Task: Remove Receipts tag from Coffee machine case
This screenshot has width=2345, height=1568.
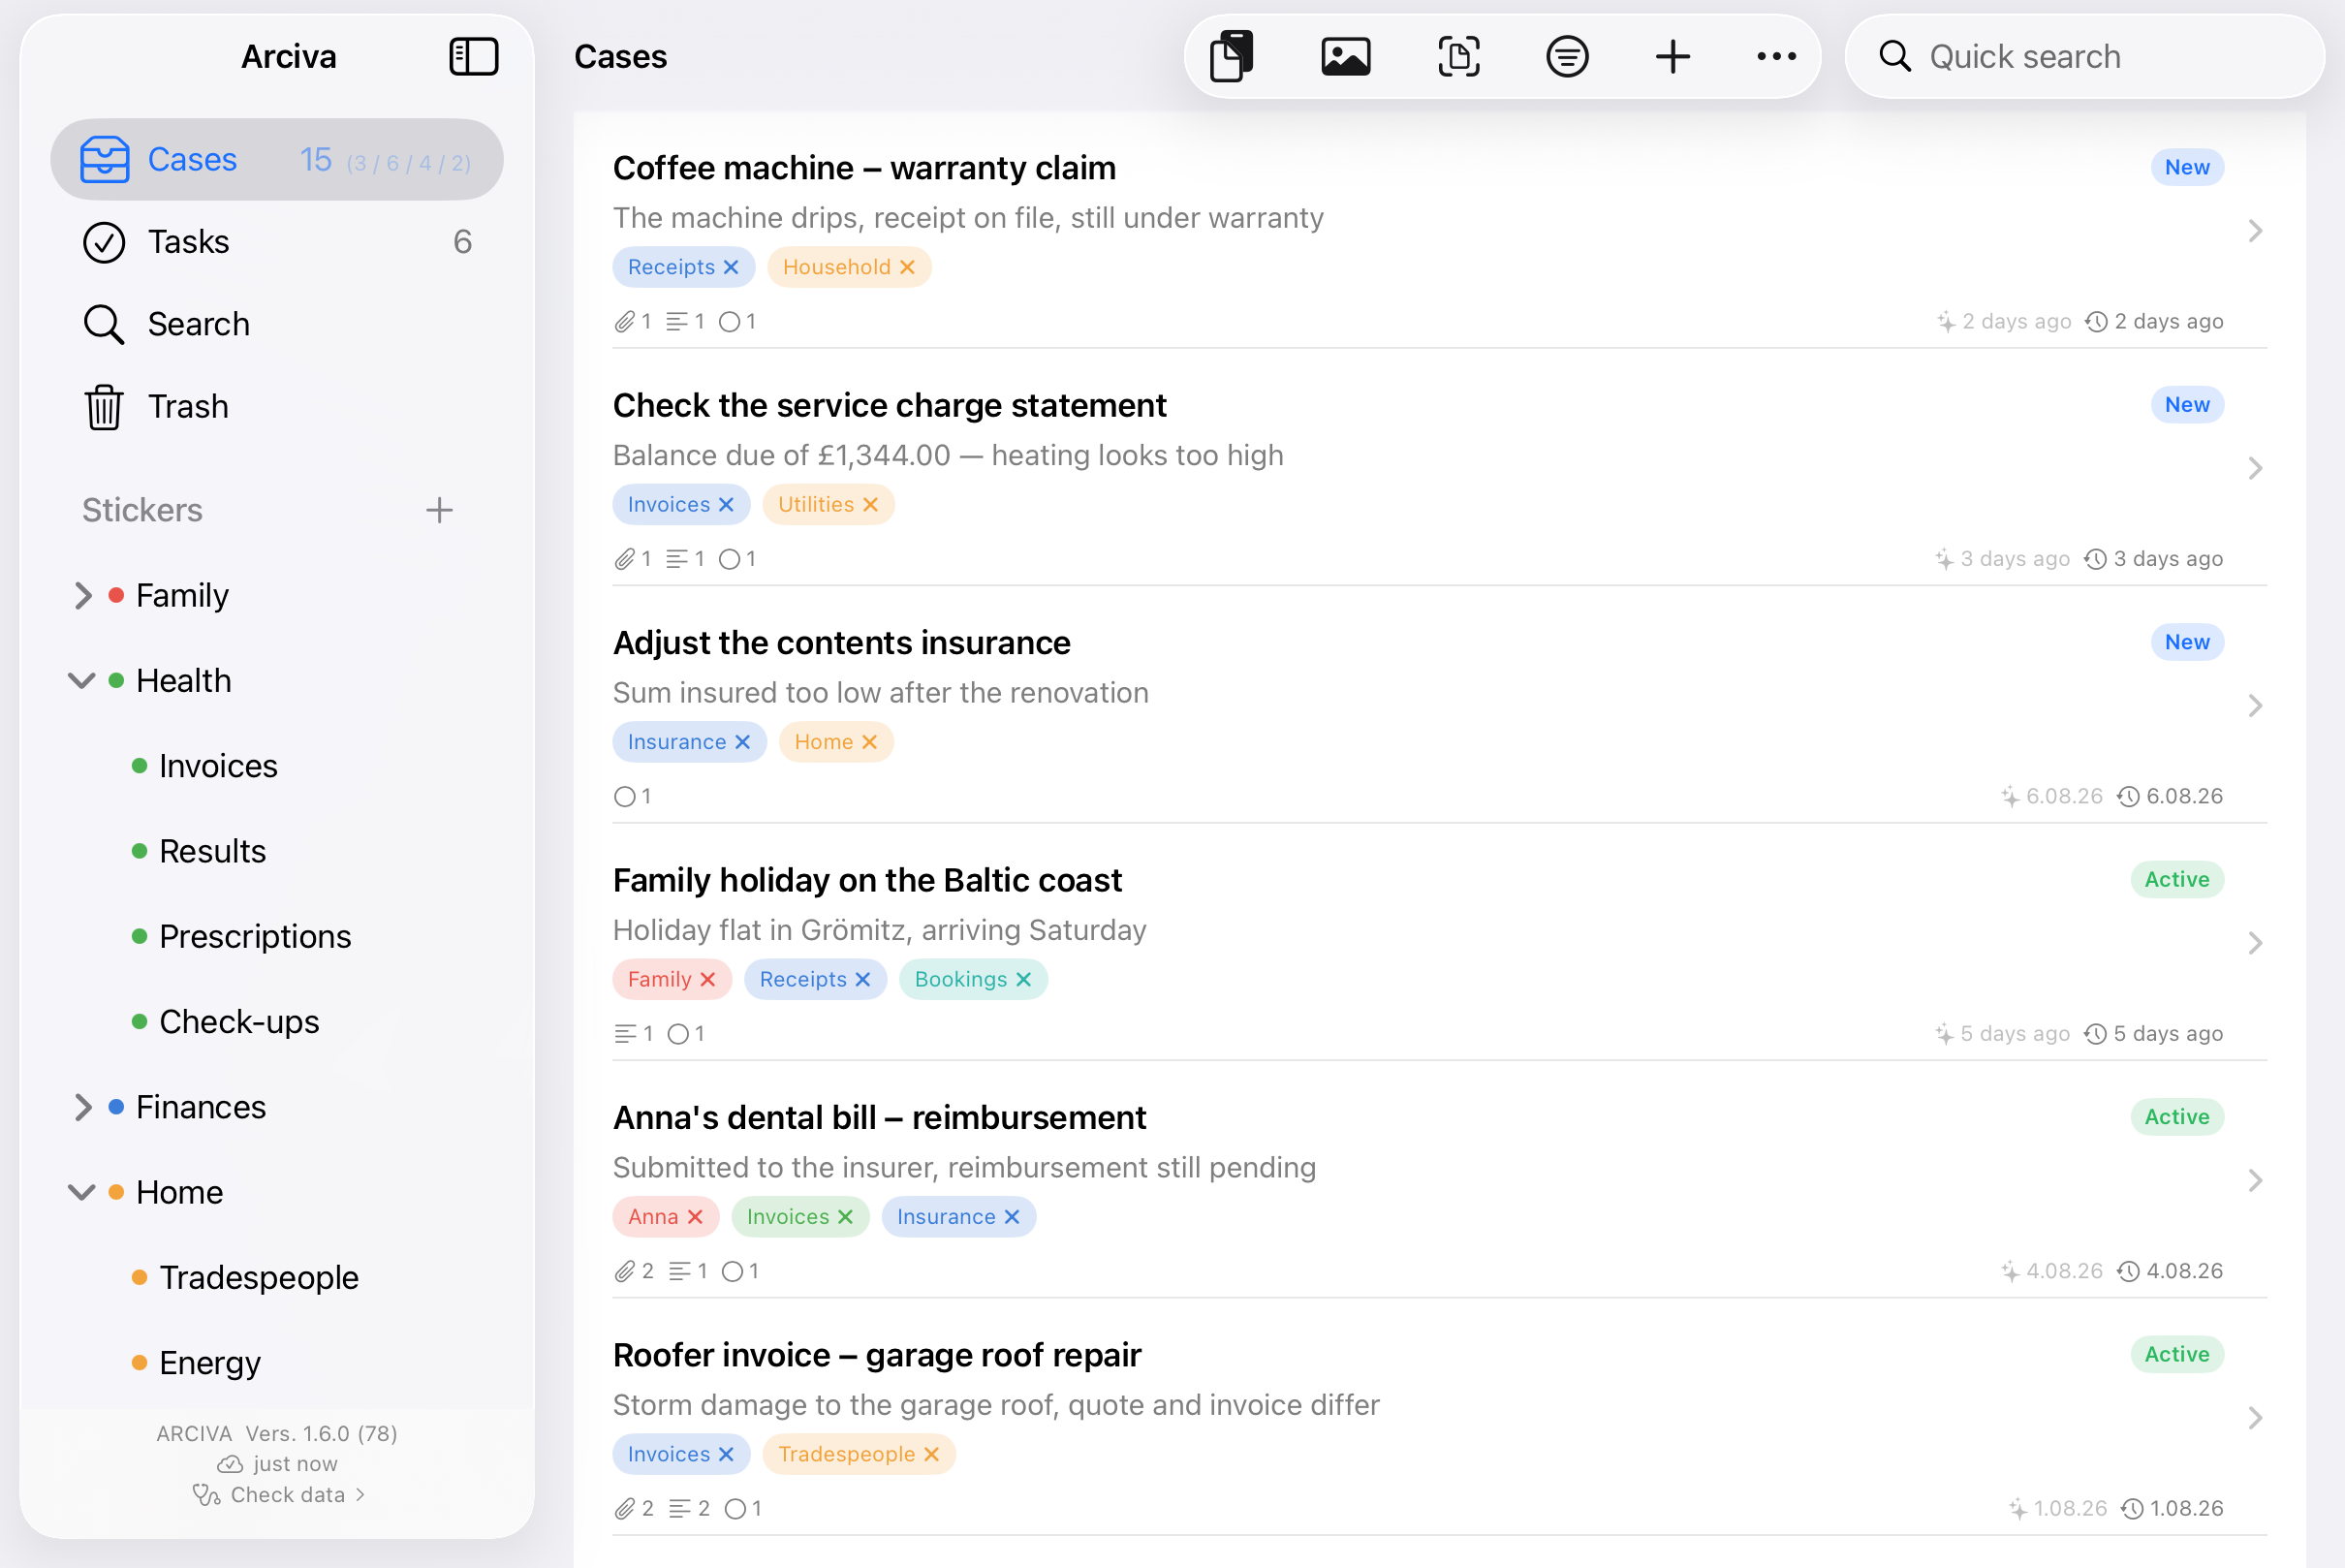Action: click(731, 267)
